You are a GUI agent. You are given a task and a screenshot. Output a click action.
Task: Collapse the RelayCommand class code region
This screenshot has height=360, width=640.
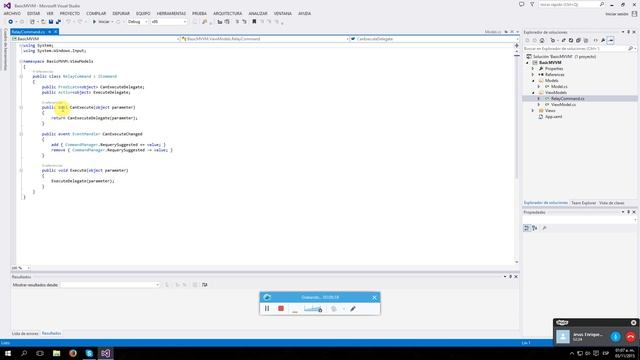pyautogui.click(x=21, y=76)
